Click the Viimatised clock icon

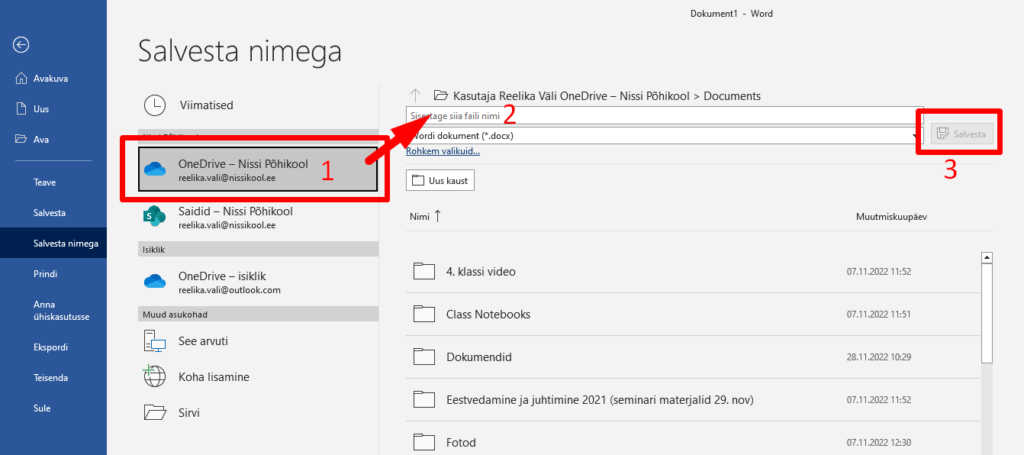155,105
